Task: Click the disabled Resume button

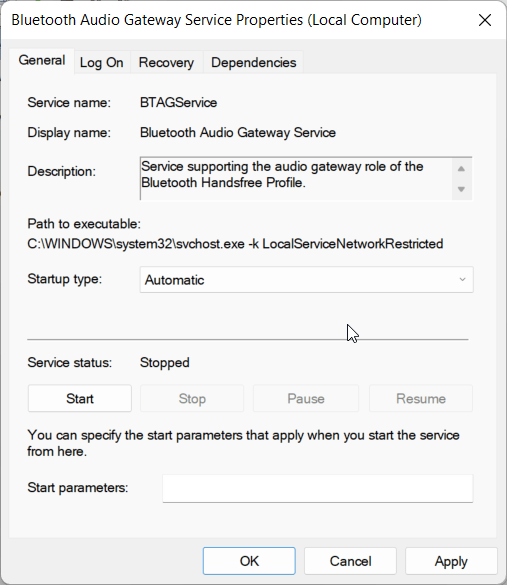Action: (x=421, y=398)
